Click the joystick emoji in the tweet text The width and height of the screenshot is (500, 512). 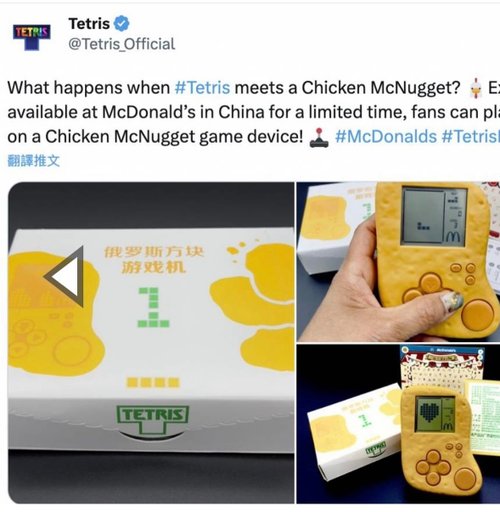pos(319,137)
